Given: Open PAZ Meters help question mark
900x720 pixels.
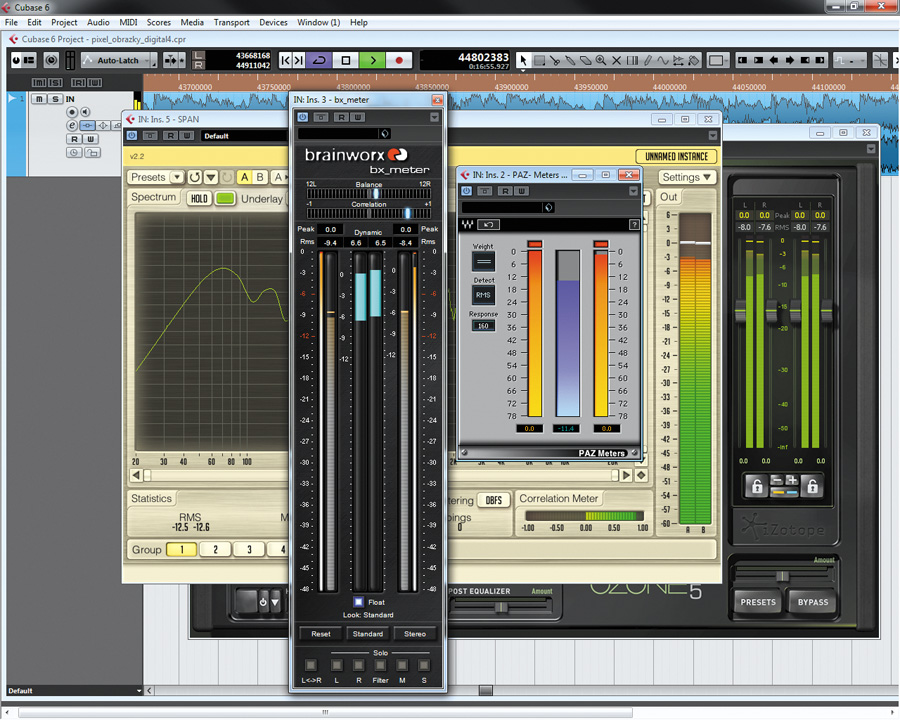Looking at the screenshot, I should point(634,224).
